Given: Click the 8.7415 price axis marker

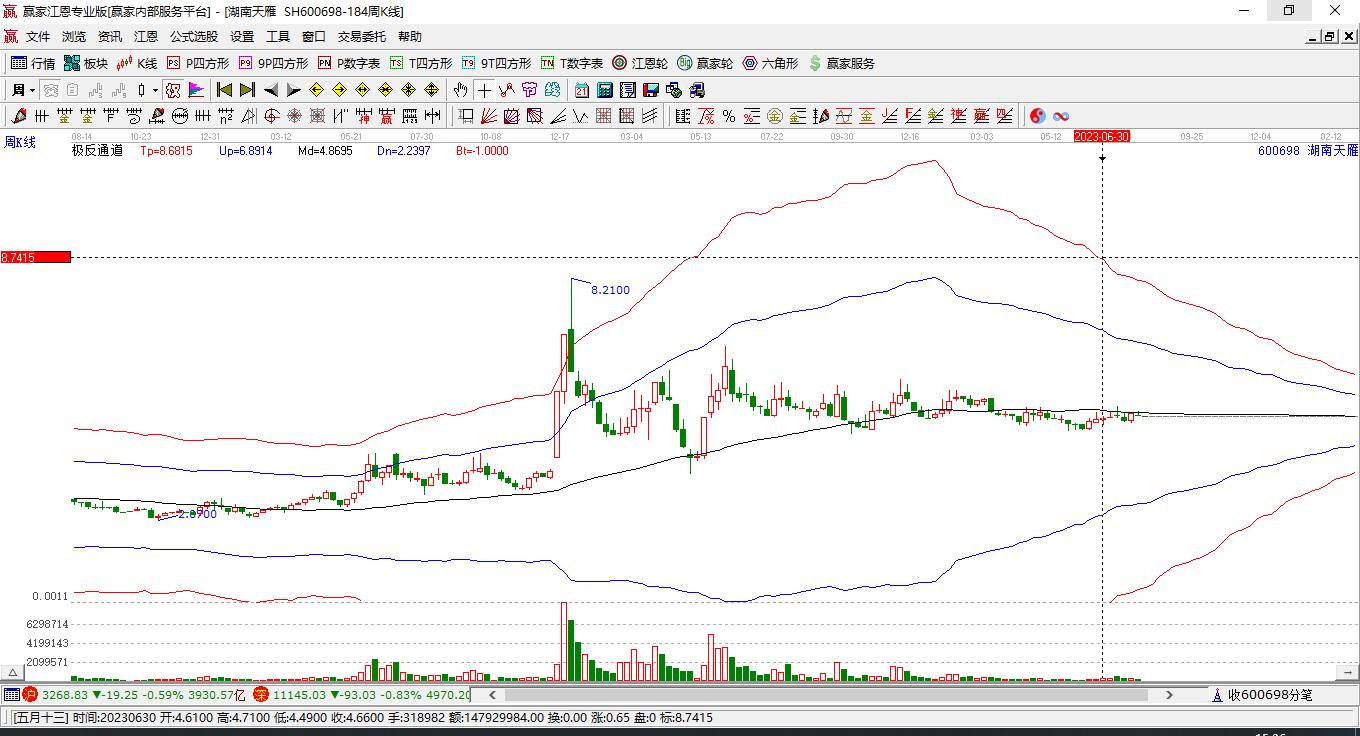Looking at the screenshot, I should tap(36, 257).
